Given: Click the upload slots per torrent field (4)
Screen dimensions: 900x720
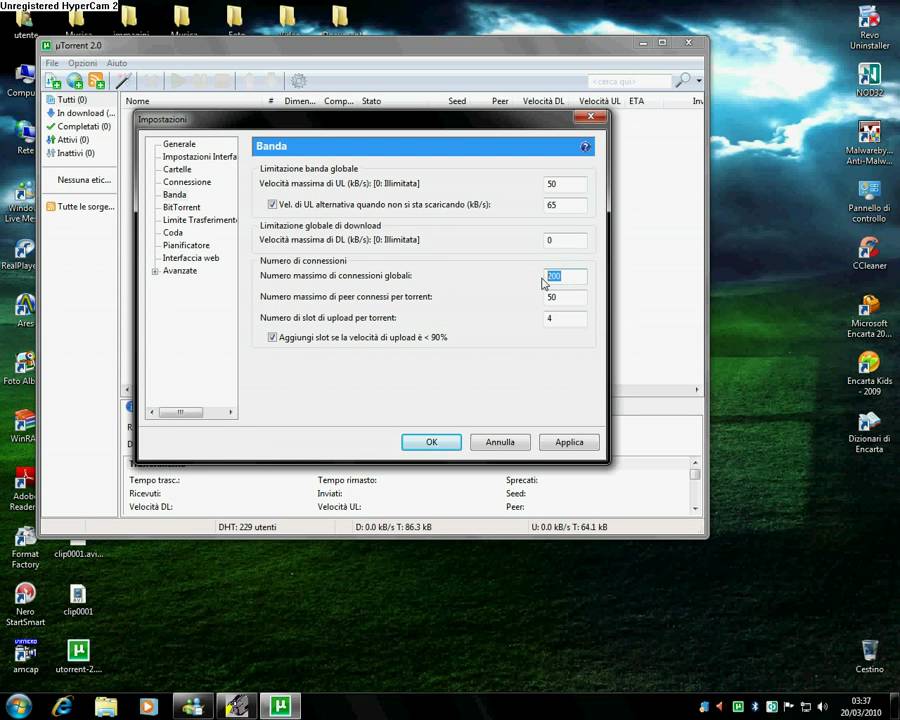Looking at the screenshot, I should 565,318.
